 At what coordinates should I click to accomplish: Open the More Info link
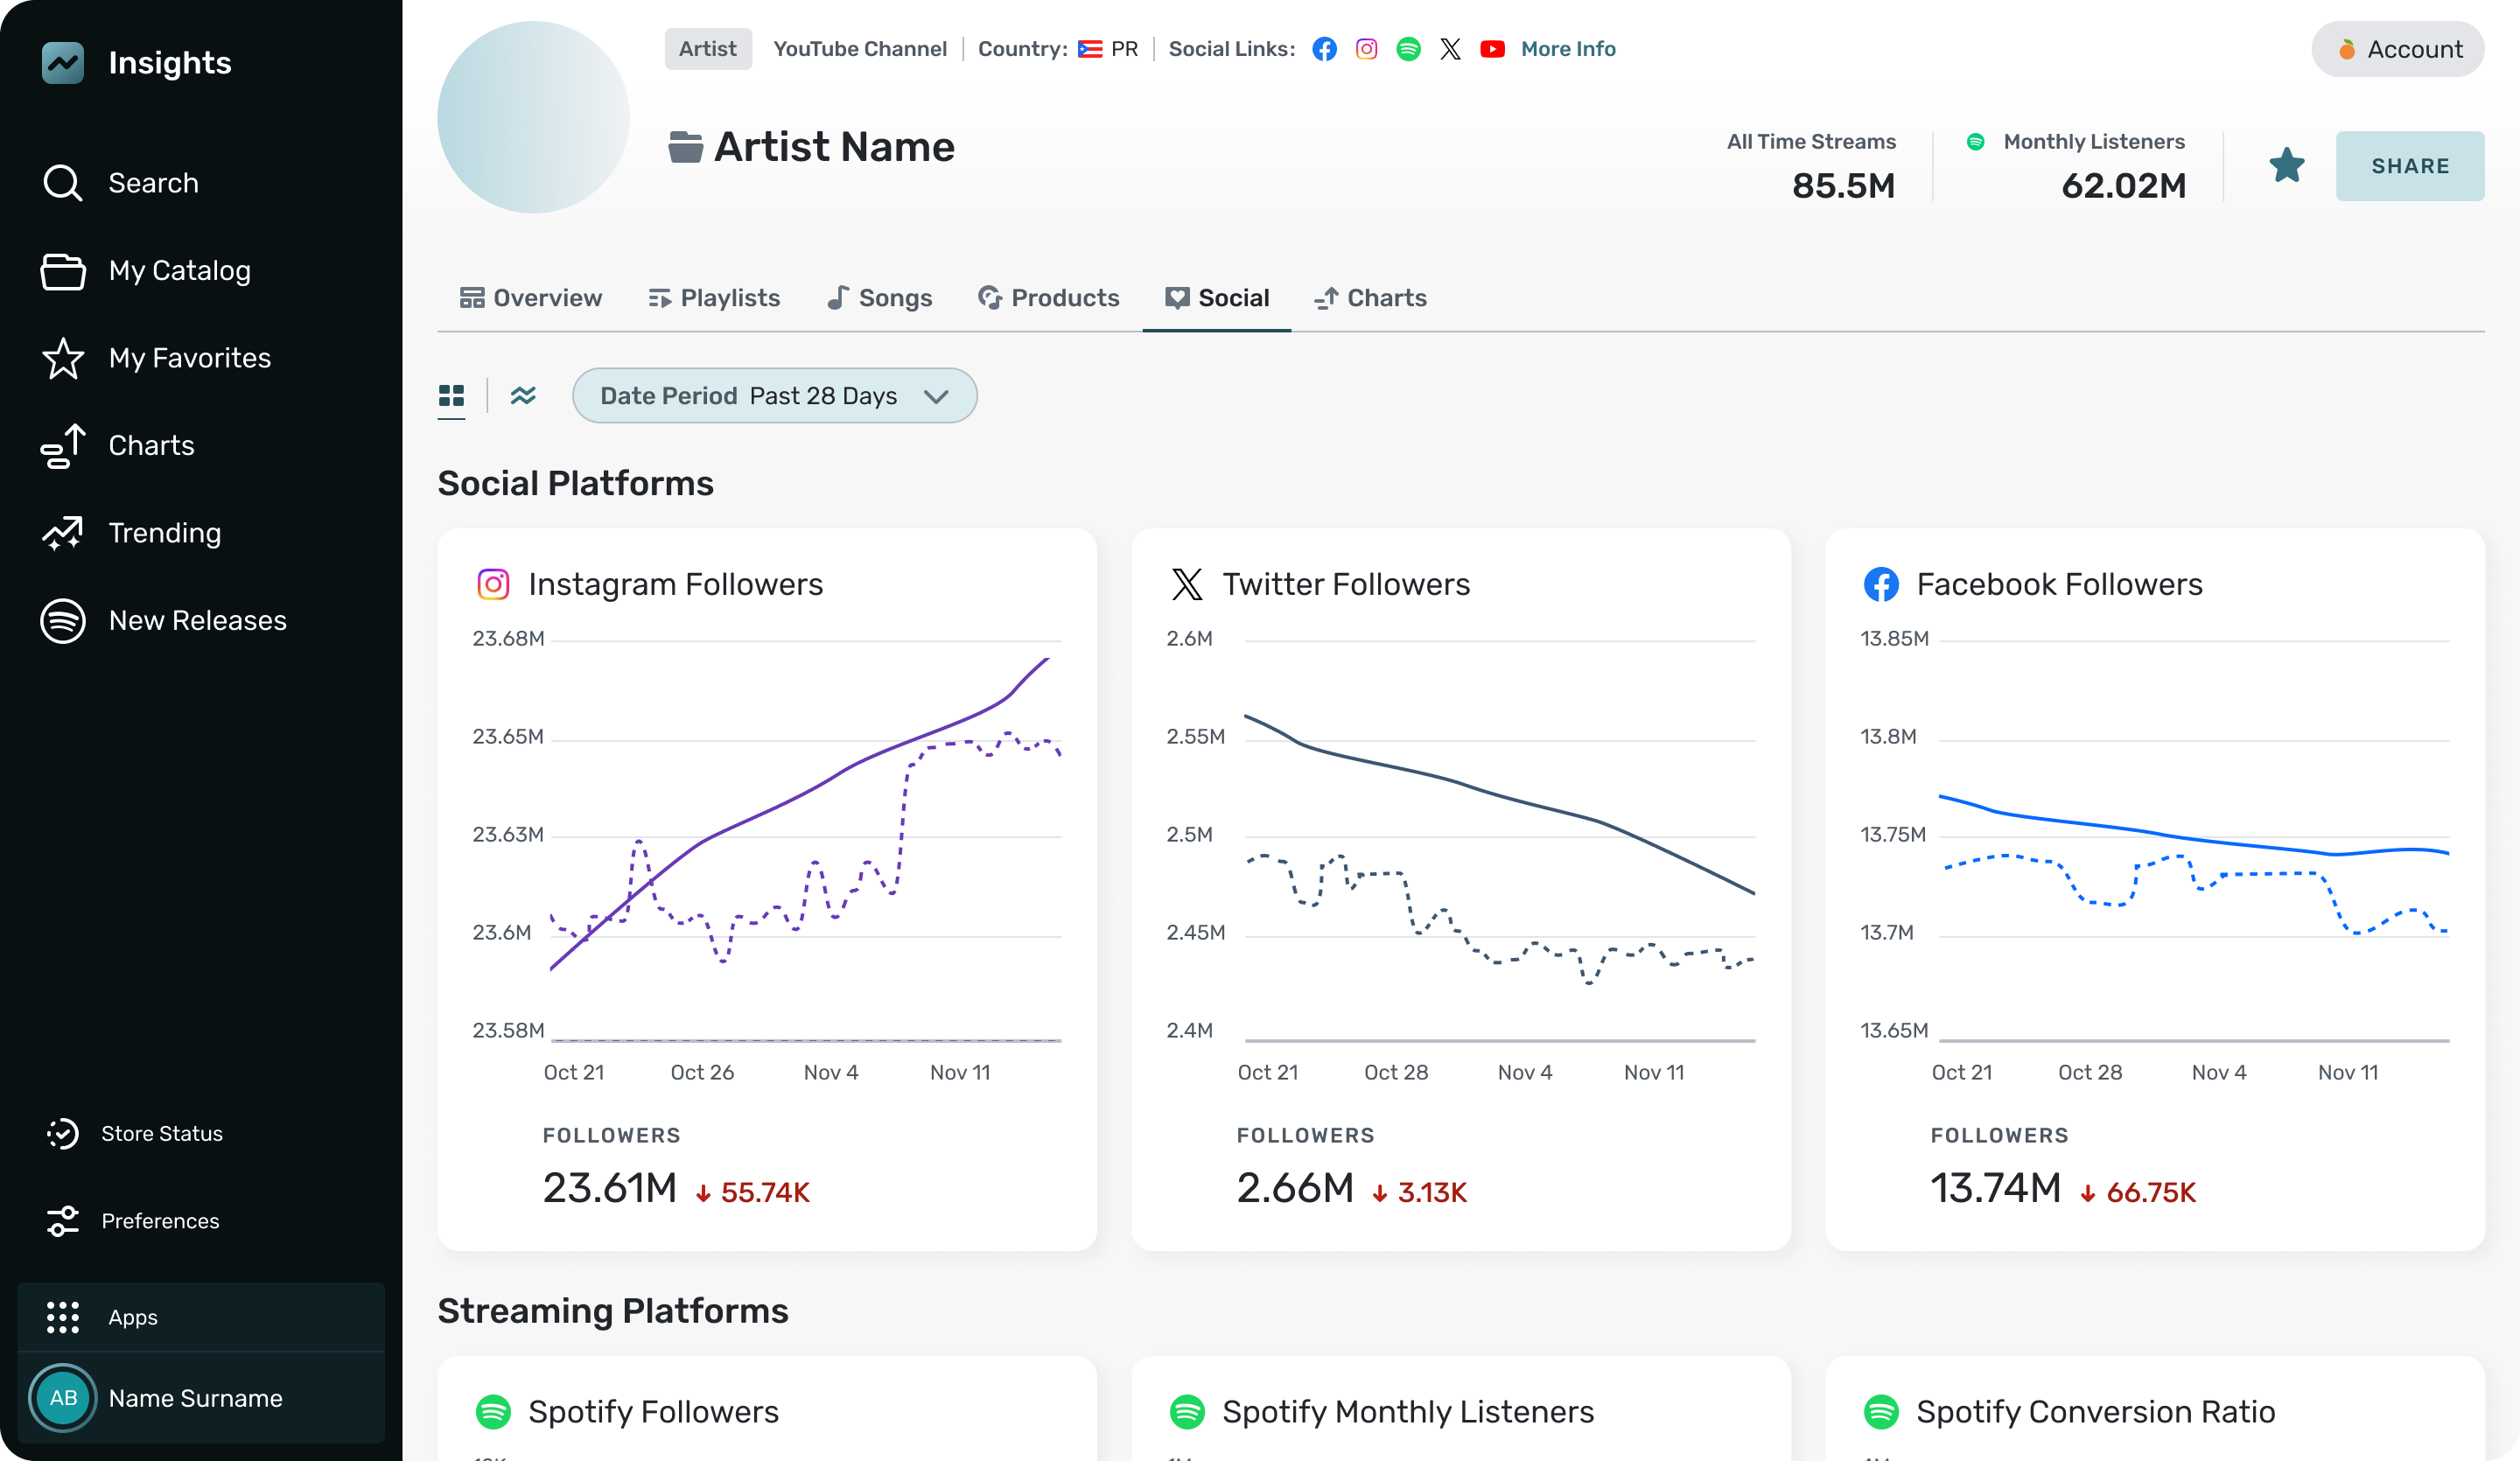(x=1567, y=49)
